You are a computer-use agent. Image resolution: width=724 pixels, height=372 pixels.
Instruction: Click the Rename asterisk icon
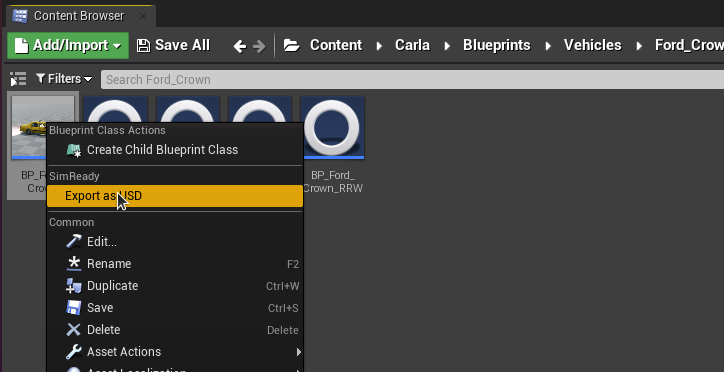74,264
